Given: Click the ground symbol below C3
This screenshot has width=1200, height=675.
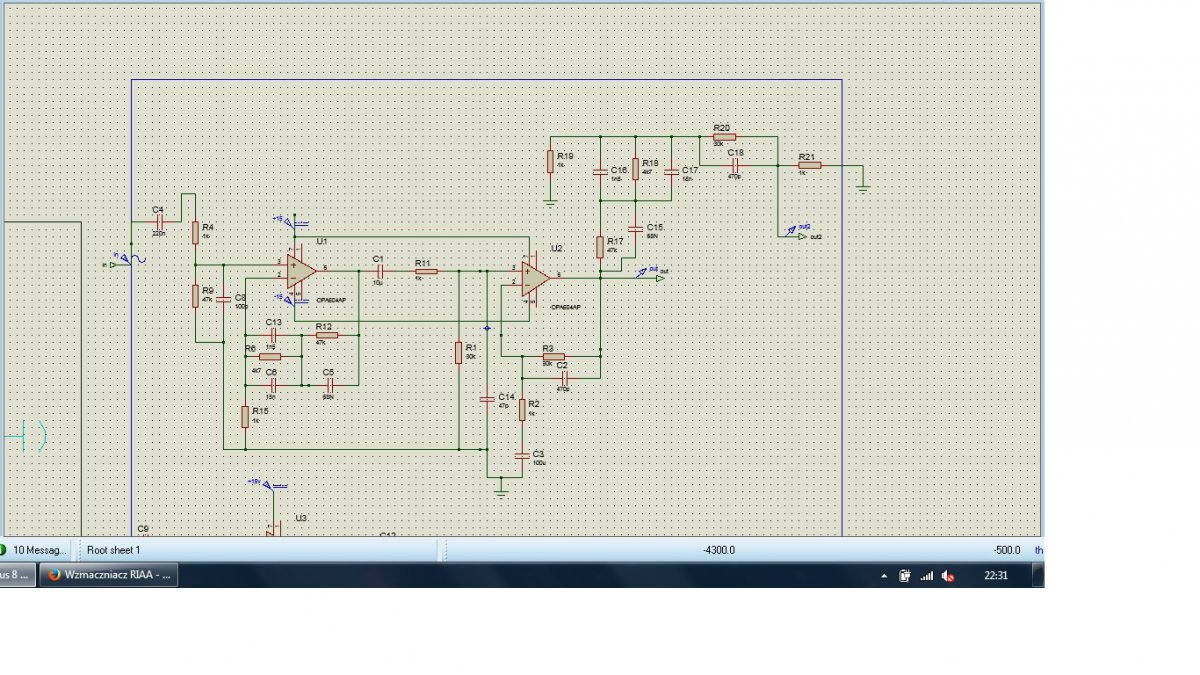Looking at the screenshot, I should pos(501,491).
